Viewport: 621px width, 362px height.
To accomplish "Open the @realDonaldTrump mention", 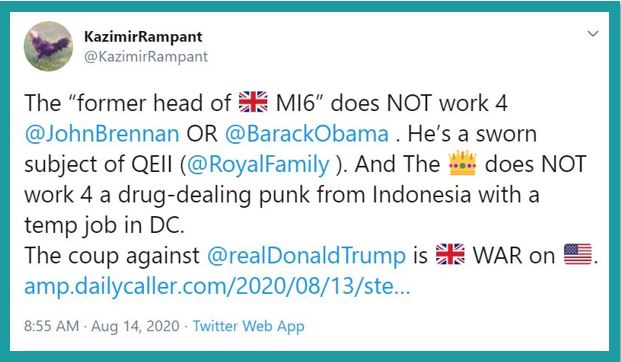I will pyautogui.click(x=306, y=255).
